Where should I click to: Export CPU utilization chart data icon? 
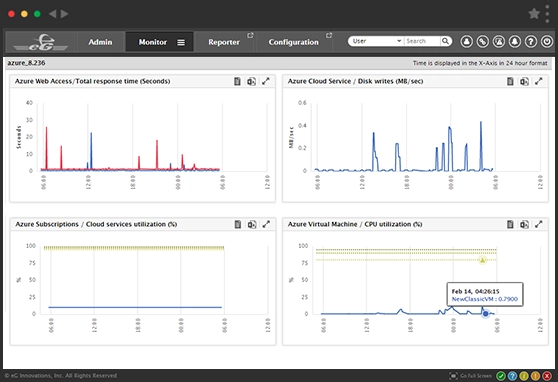(x=524, y=224)
